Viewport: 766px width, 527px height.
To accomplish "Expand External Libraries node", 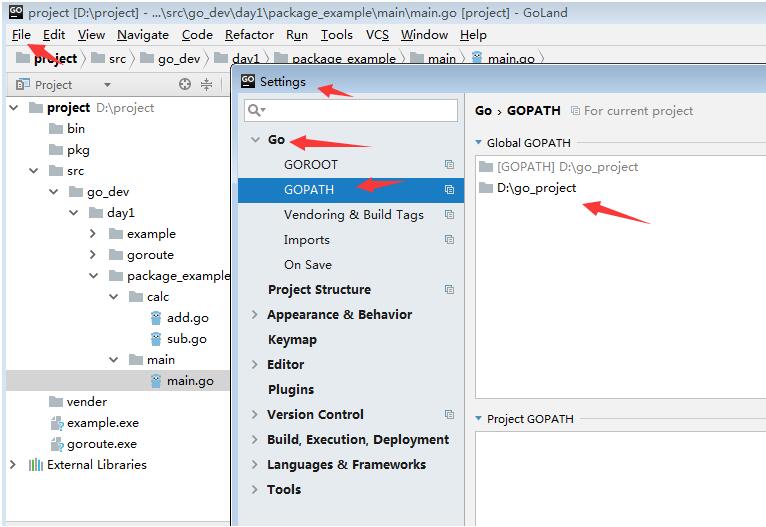I will pyautogui.click(x=13, y=464).
